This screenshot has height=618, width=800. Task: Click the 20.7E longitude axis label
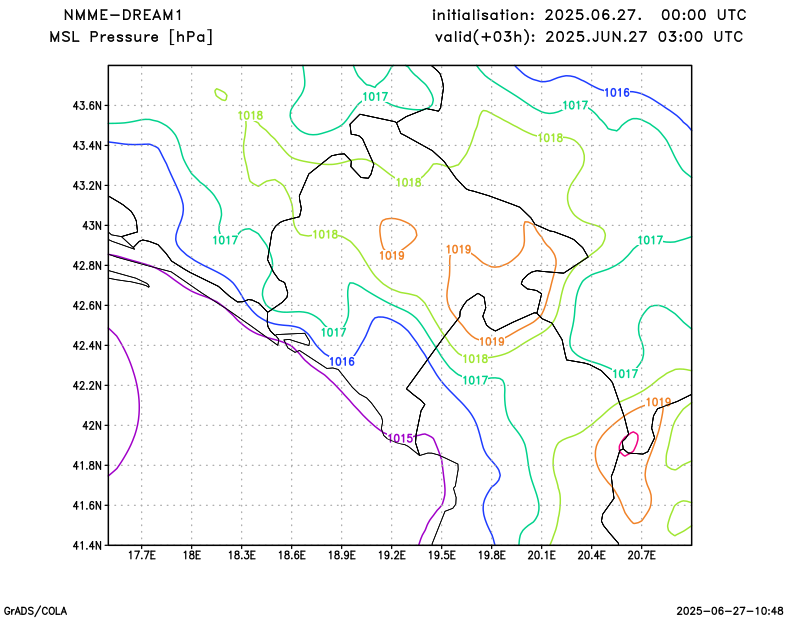[641, 555]
